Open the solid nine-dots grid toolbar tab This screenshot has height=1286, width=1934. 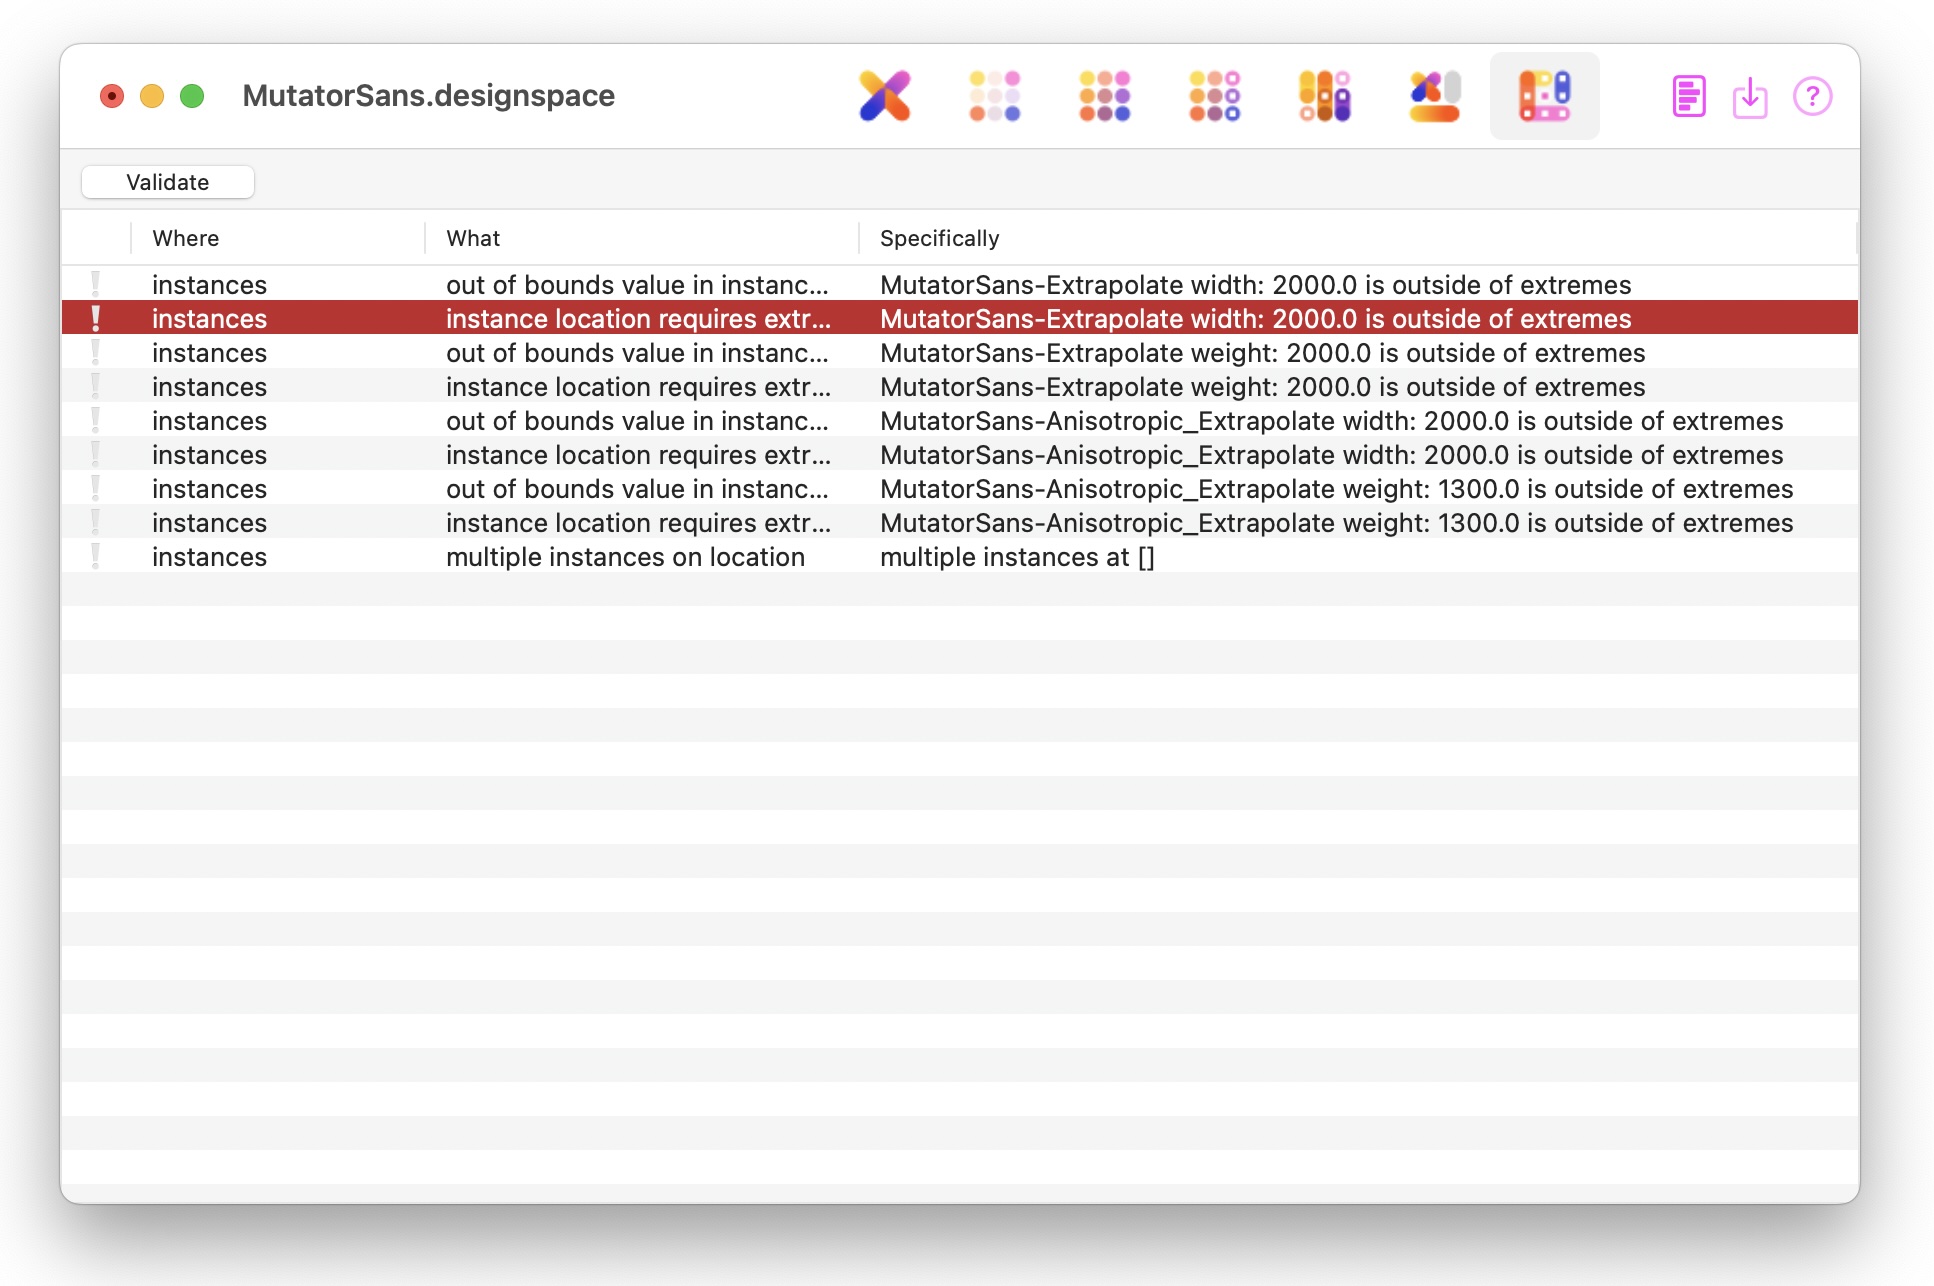click(x=1104, y=96)
